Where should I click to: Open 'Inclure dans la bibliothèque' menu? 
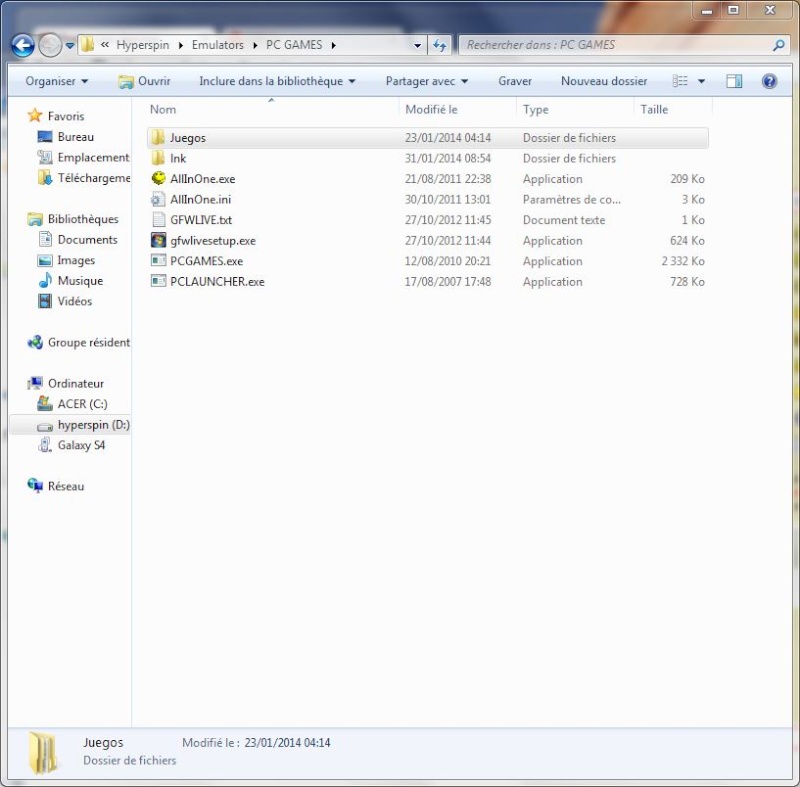coord(277,81)
